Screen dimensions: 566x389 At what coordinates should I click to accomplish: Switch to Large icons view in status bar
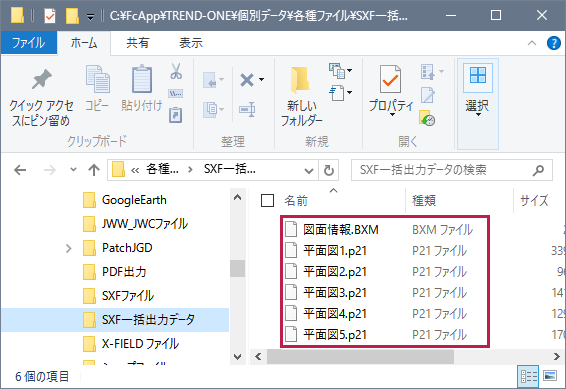[550, 376]
